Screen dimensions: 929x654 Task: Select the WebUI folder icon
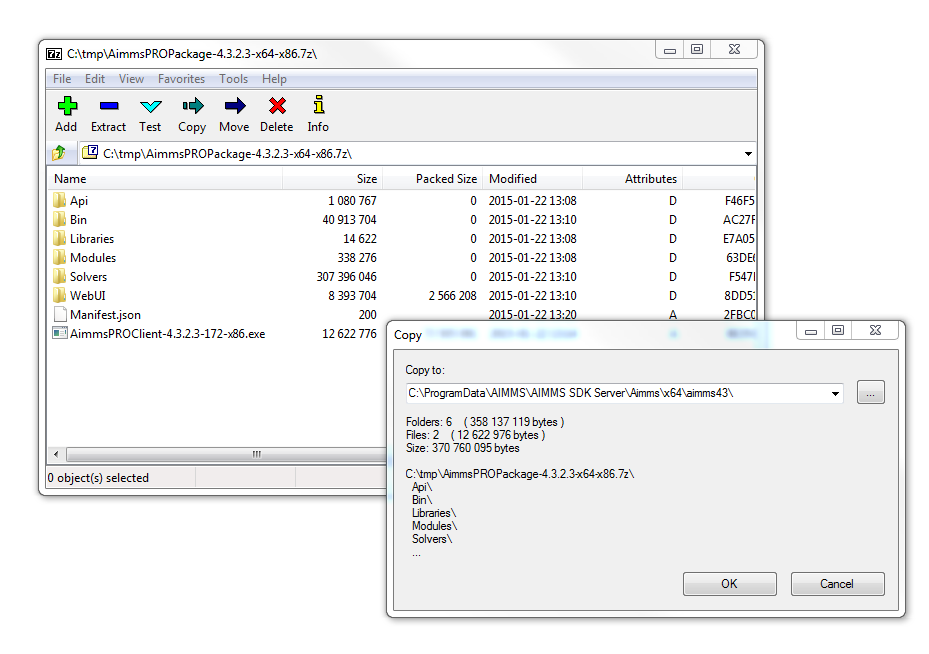tap(59, 295)
